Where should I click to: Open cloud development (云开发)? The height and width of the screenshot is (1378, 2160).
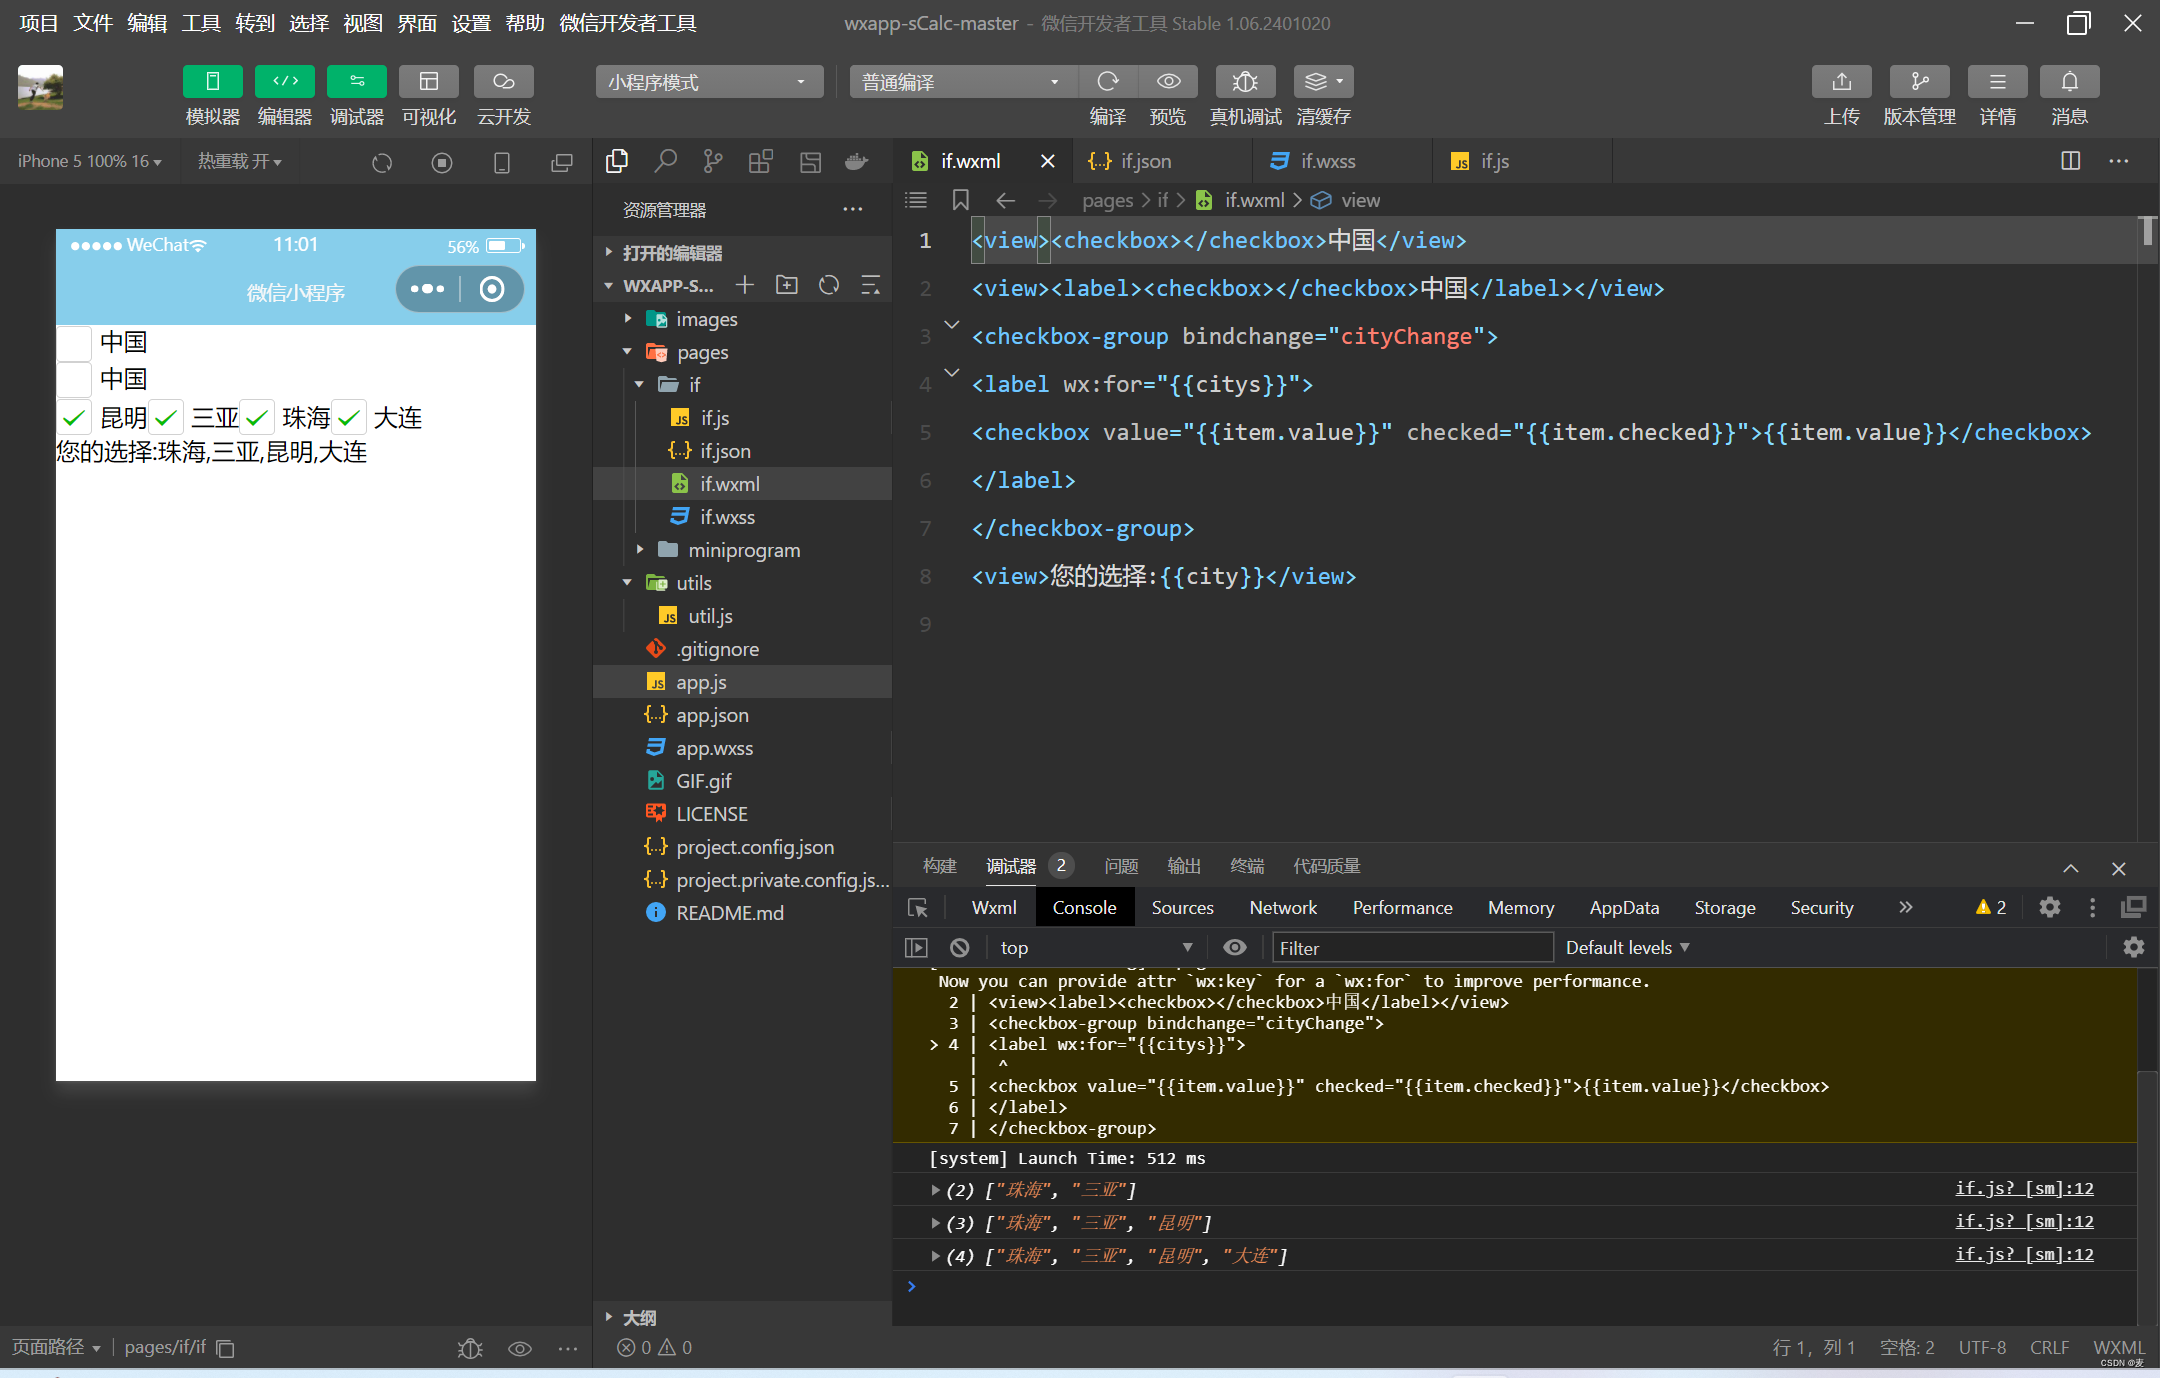point(503,81)
